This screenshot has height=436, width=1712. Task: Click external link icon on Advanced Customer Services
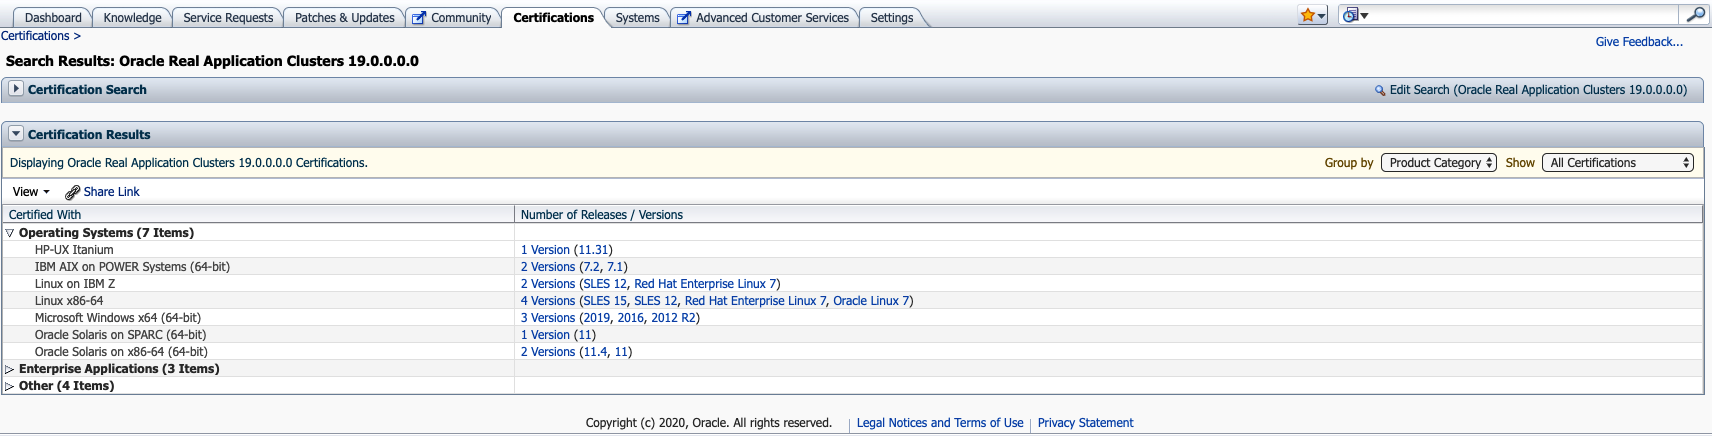coord(684,18)
